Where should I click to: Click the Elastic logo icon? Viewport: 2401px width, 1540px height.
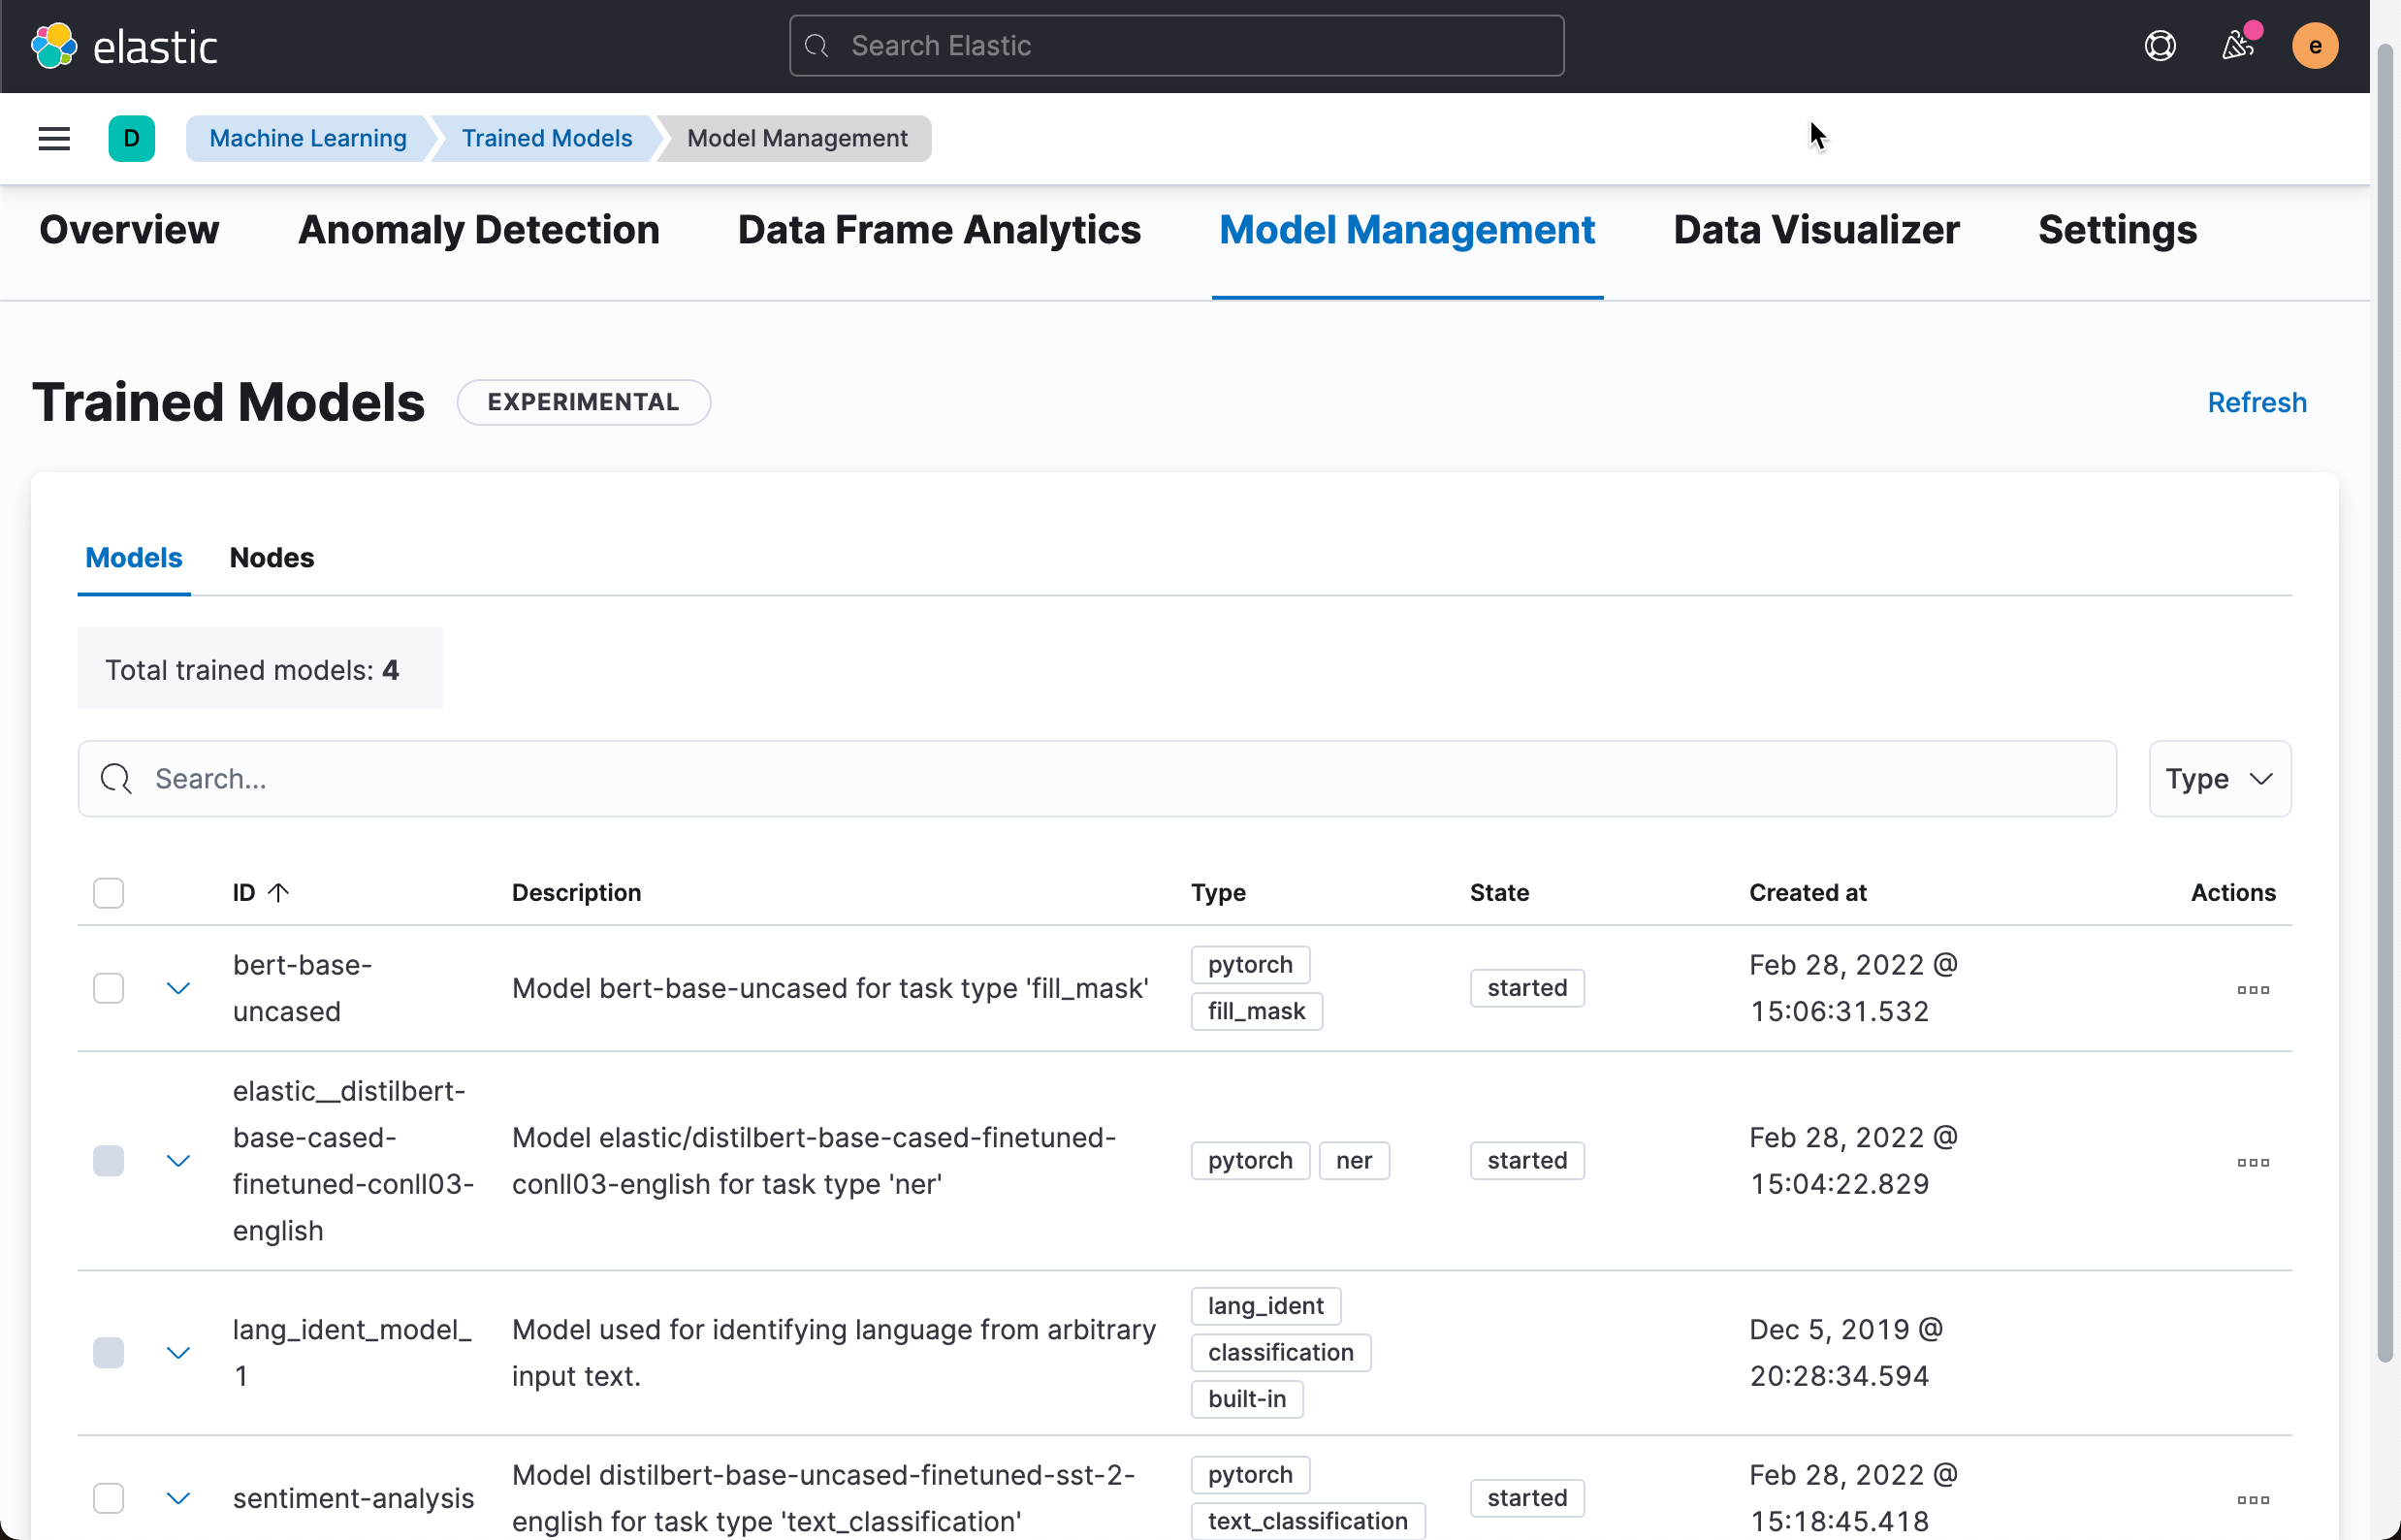point(54,46)
